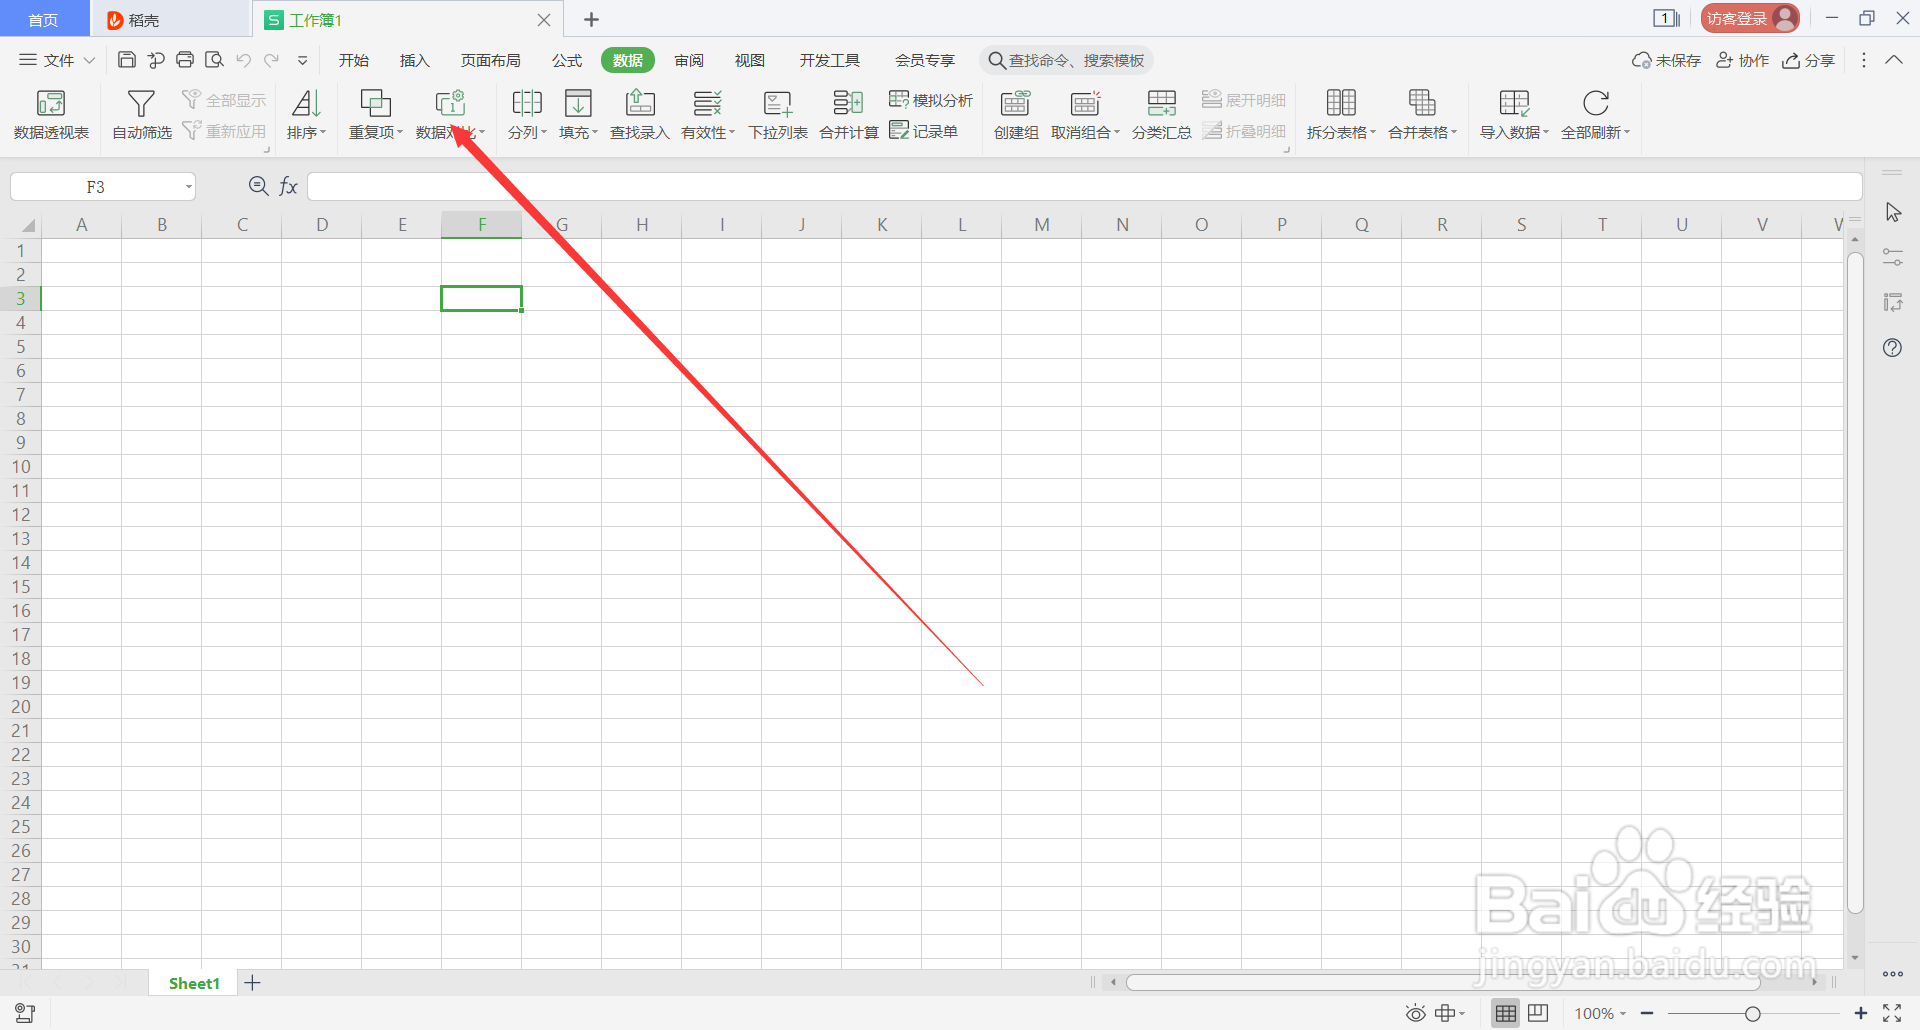Open the 拆分表格 split table dropdown

point(1341,115)
